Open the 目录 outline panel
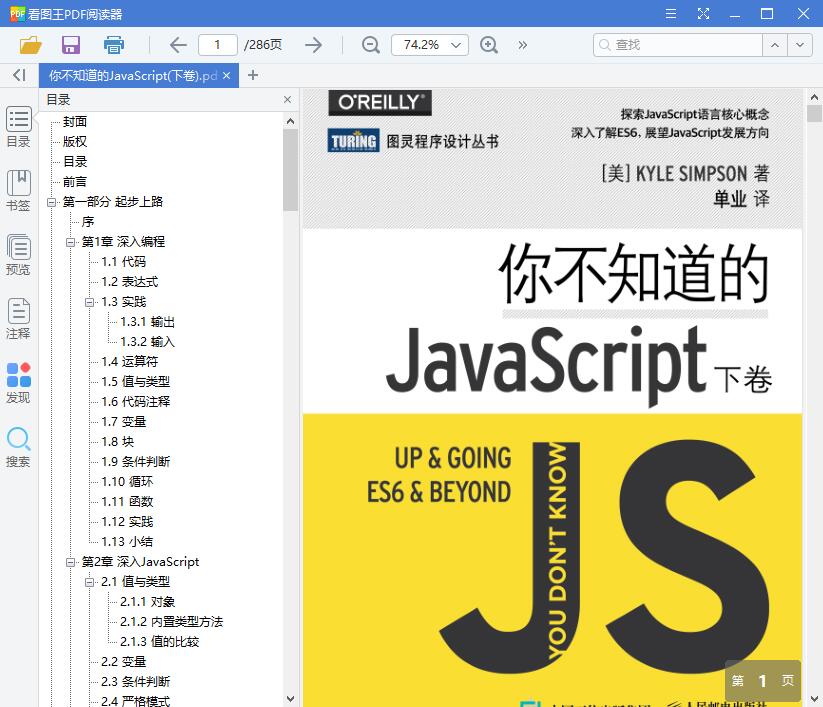The width and height of the screenshot is (823, 707). tap(18, 127)
